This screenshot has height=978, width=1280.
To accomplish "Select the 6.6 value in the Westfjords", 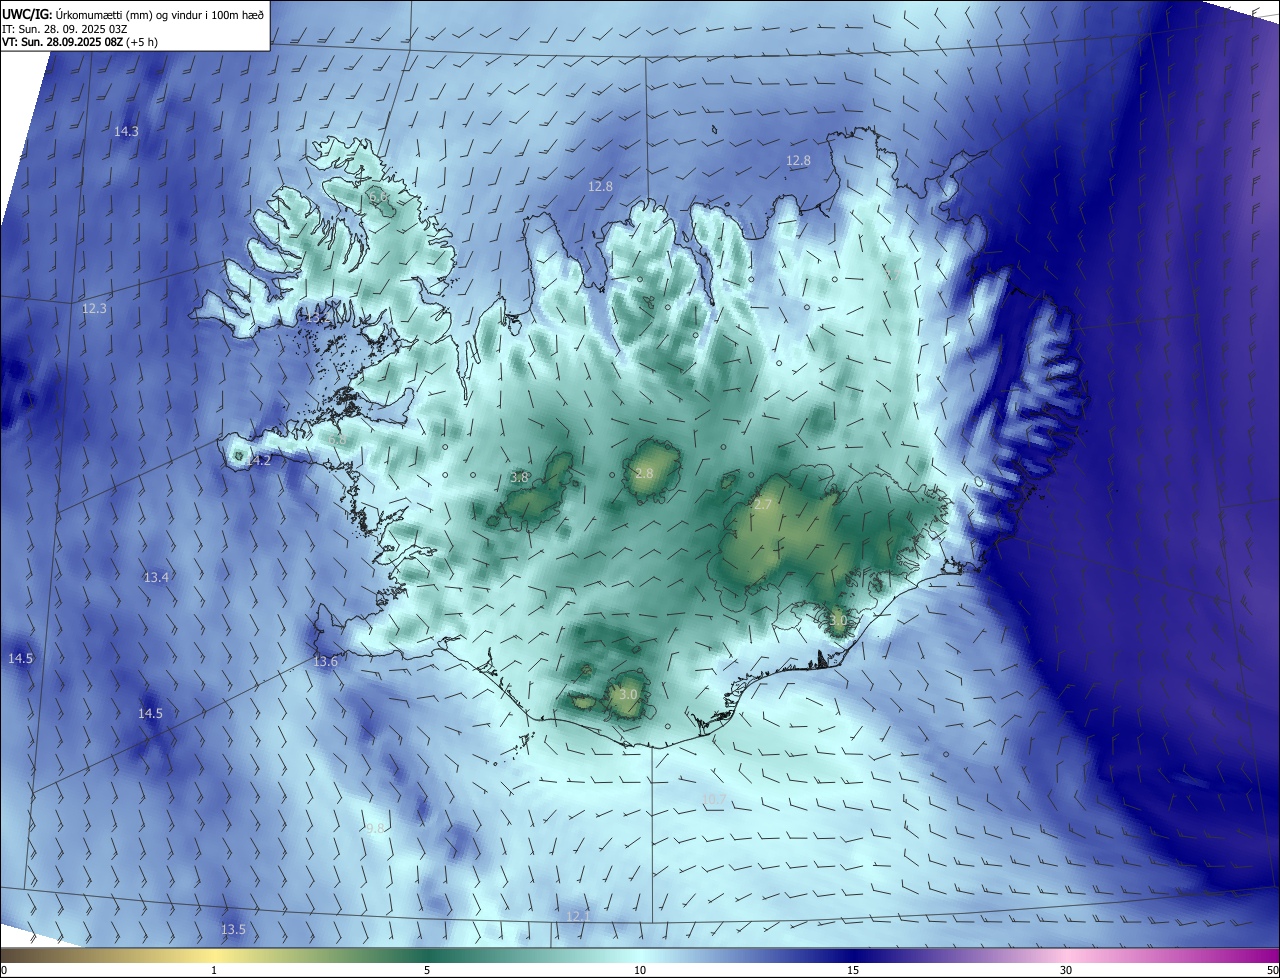I will tap(378, 198).
